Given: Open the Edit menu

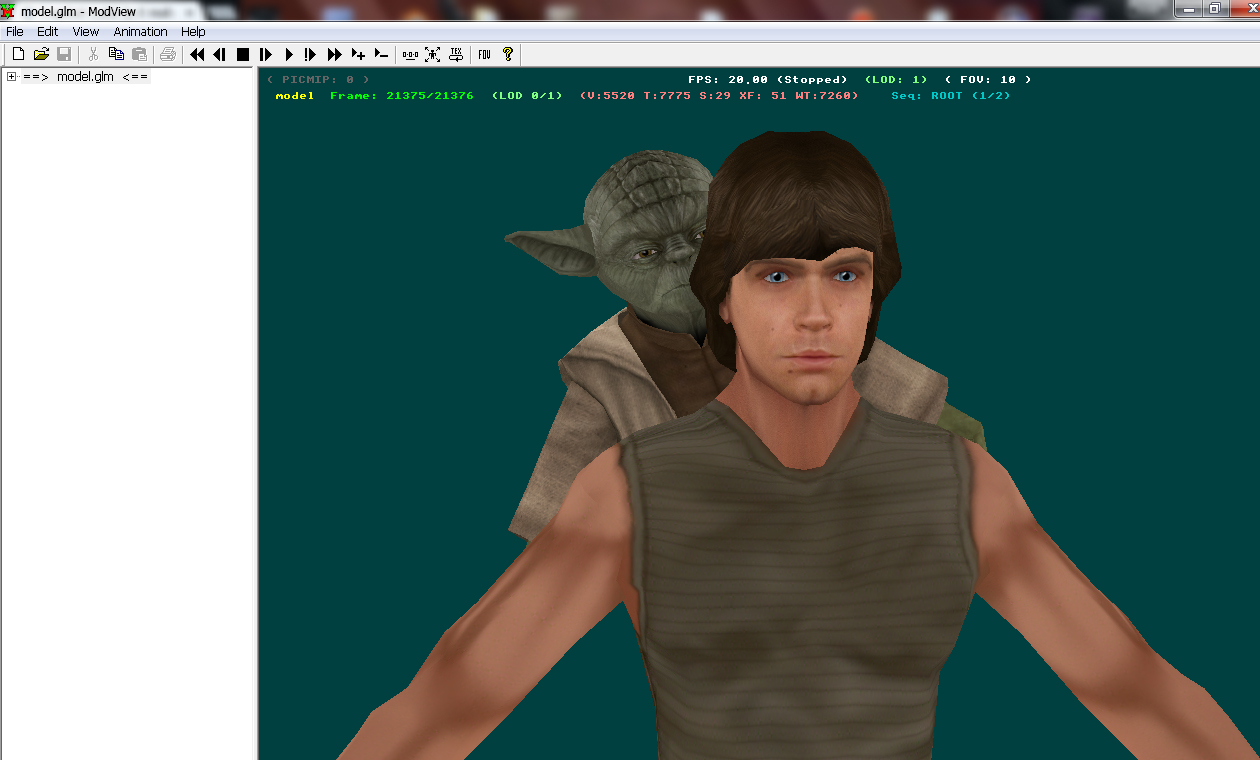Looking at the screenshot, I should pyautogui.click(x=48, y=32).
